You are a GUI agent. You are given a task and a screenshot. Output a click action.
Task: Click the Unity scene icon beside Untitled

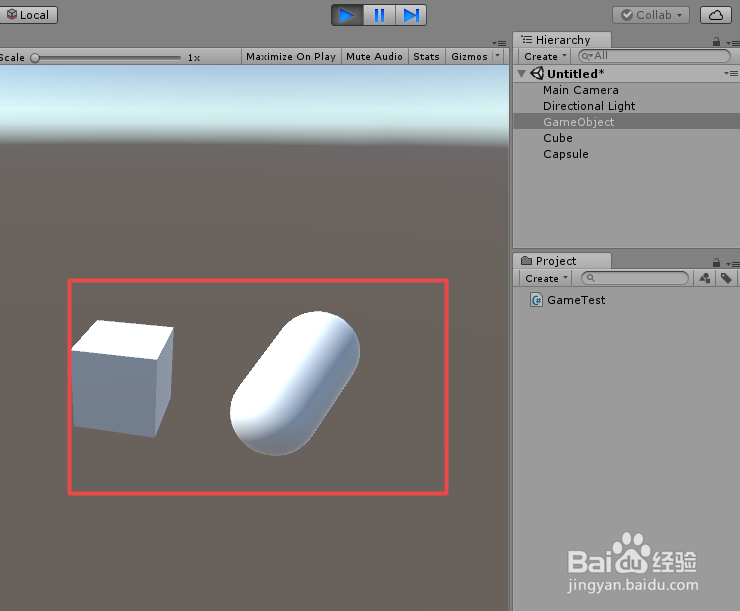(x=537, y=73)
